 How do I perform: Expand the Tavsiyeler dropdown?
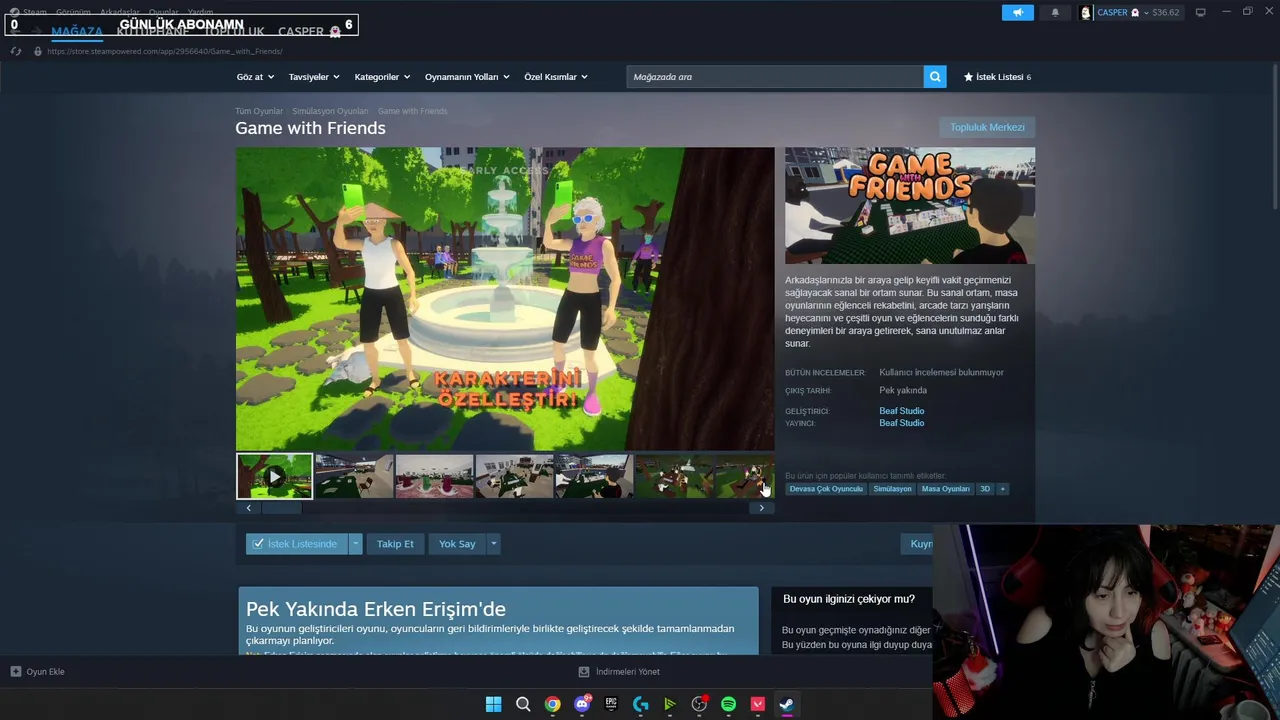click(314, 77)
